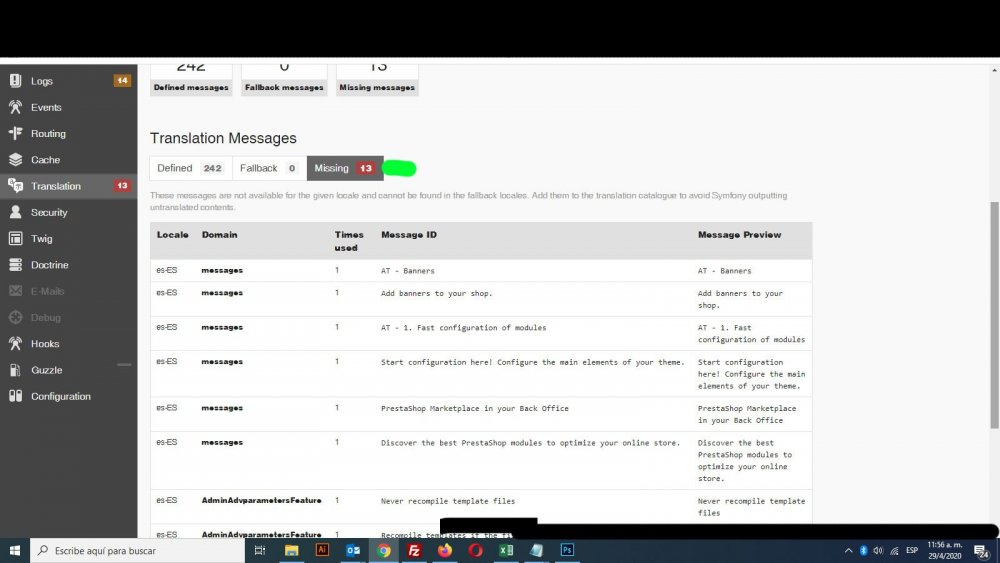Select 'Never recompile template files' message ID

(448, 501)
